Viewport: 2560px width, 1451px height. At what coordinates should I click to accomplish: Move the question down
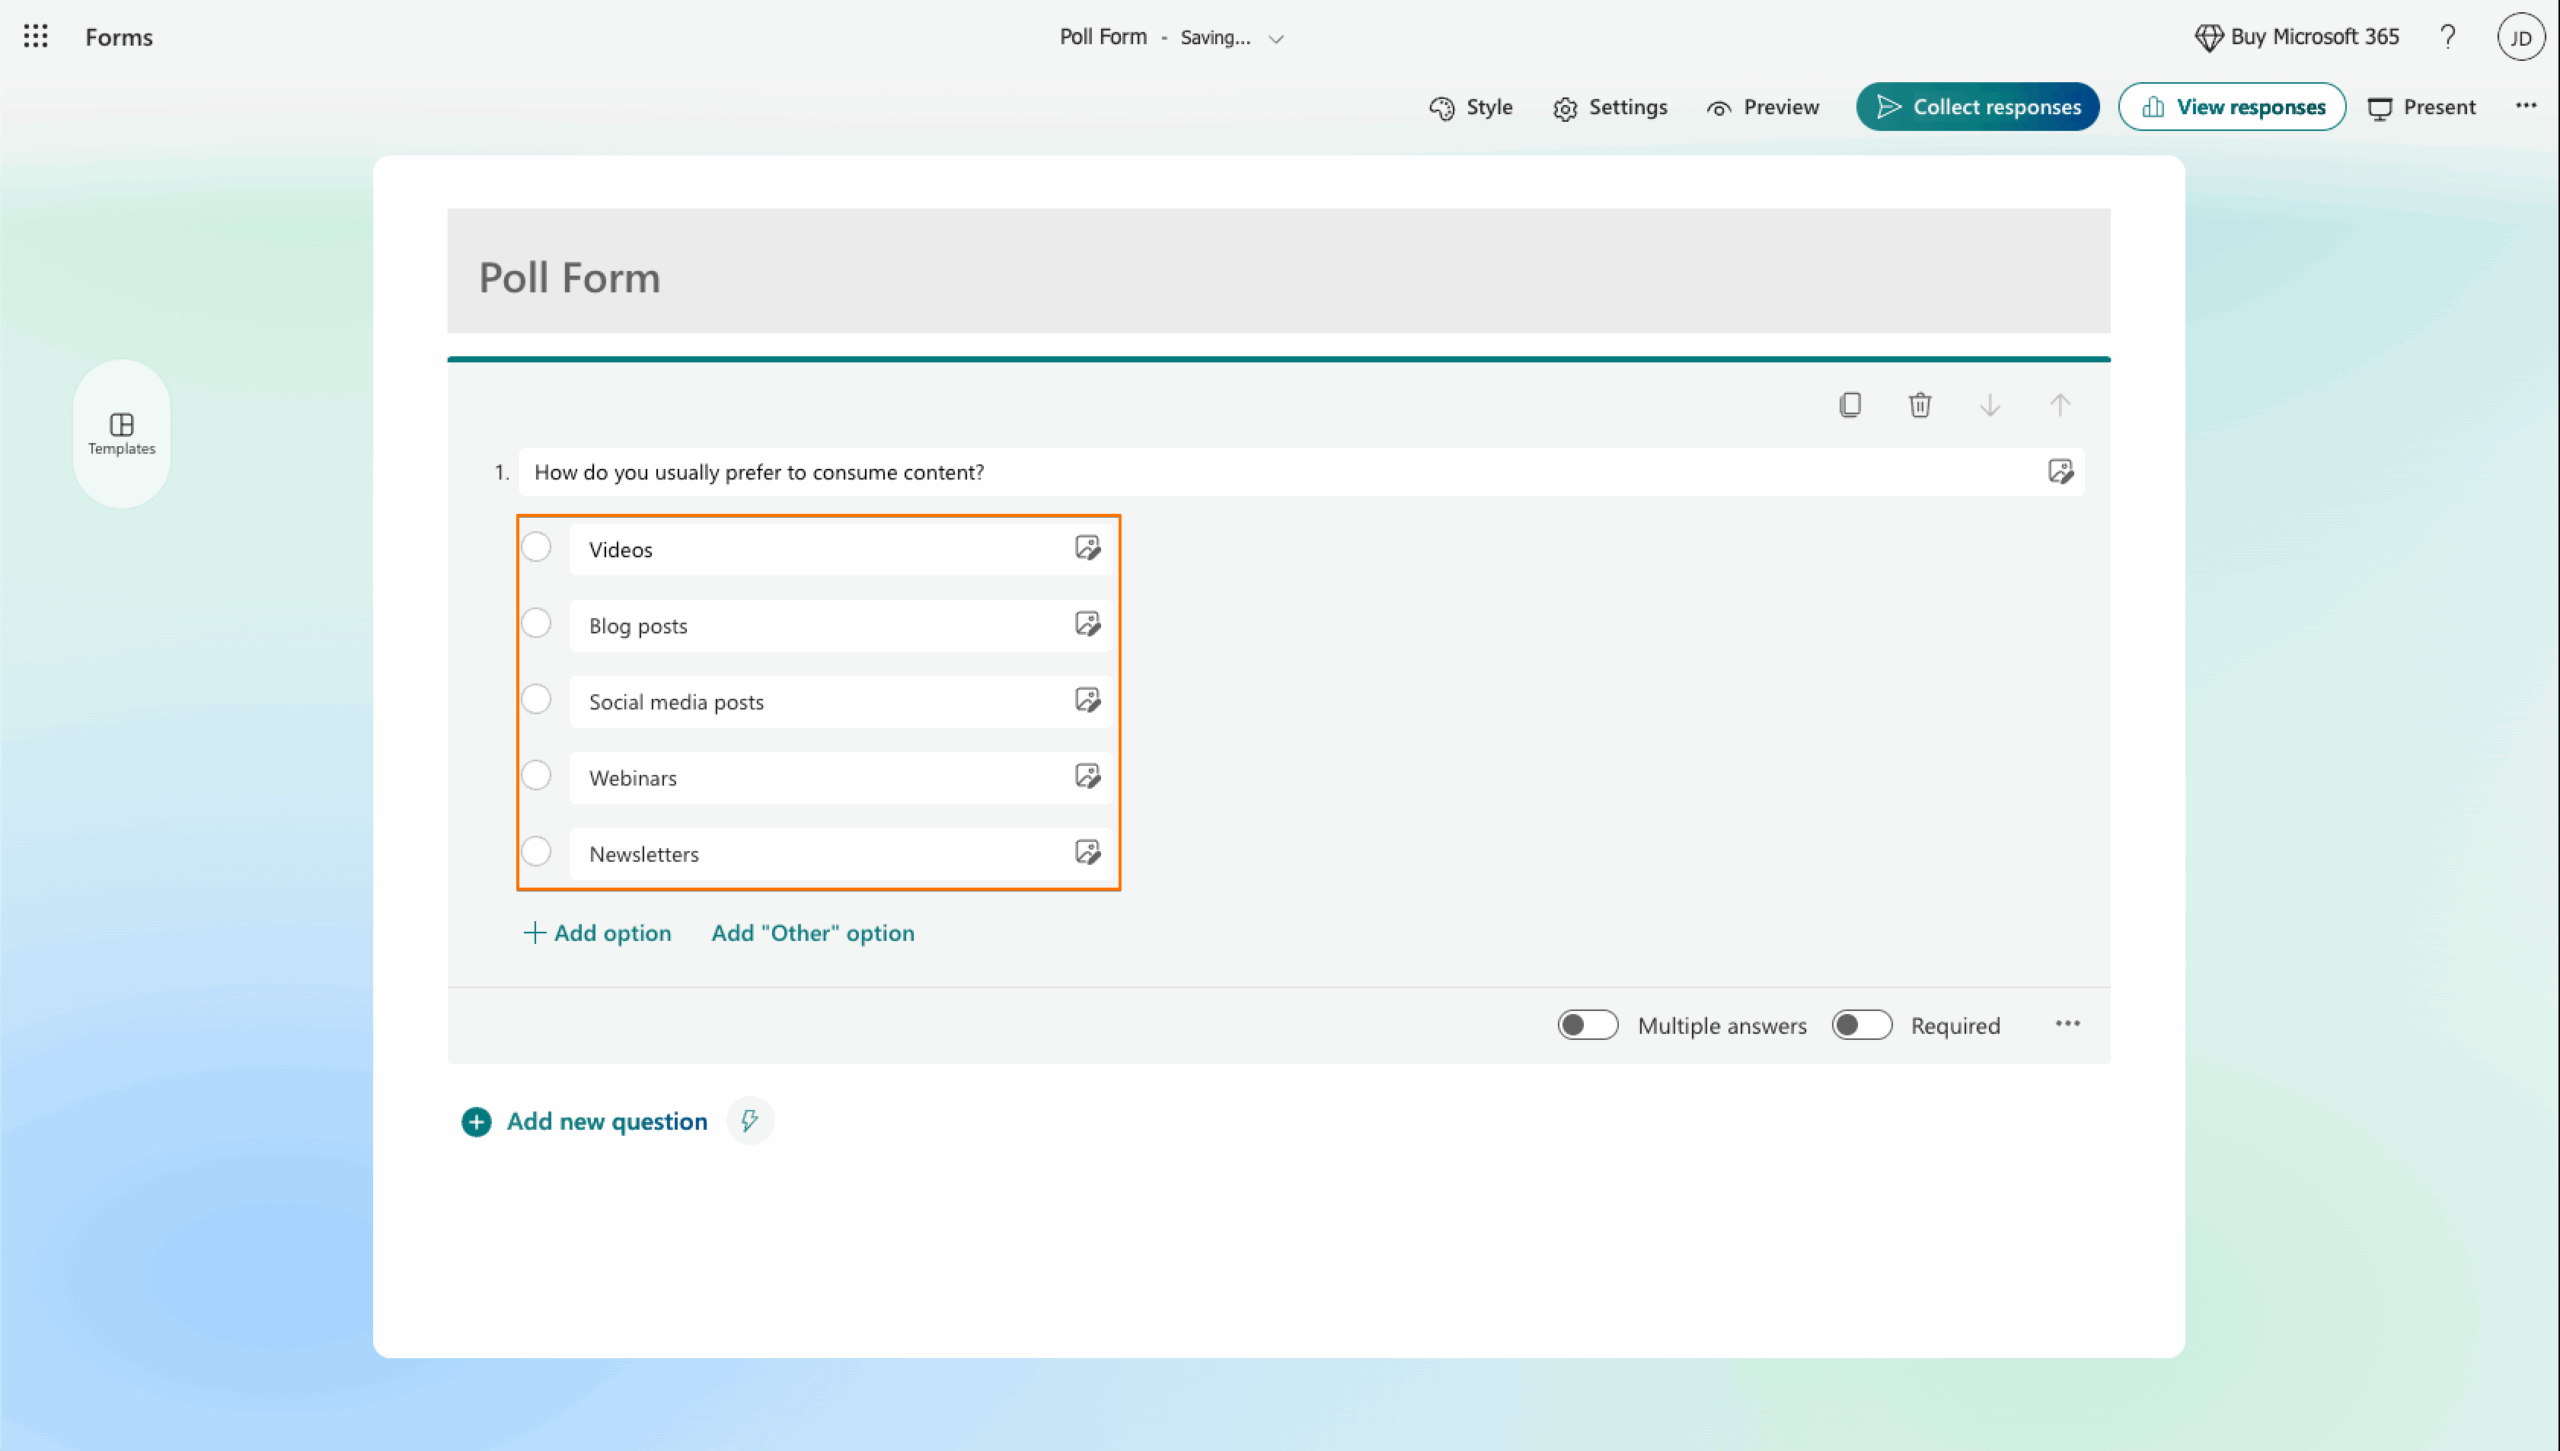1990,405
